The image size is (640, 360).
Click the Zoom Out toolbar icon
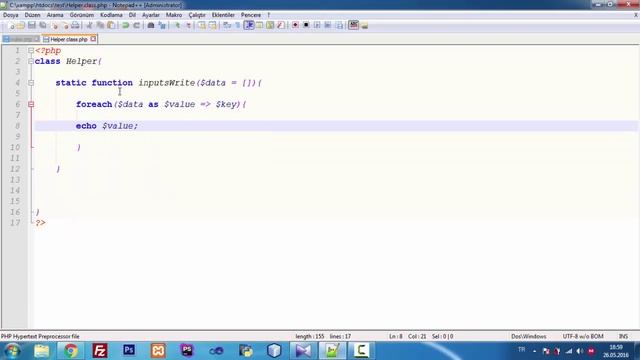click(x=188, y=25)
